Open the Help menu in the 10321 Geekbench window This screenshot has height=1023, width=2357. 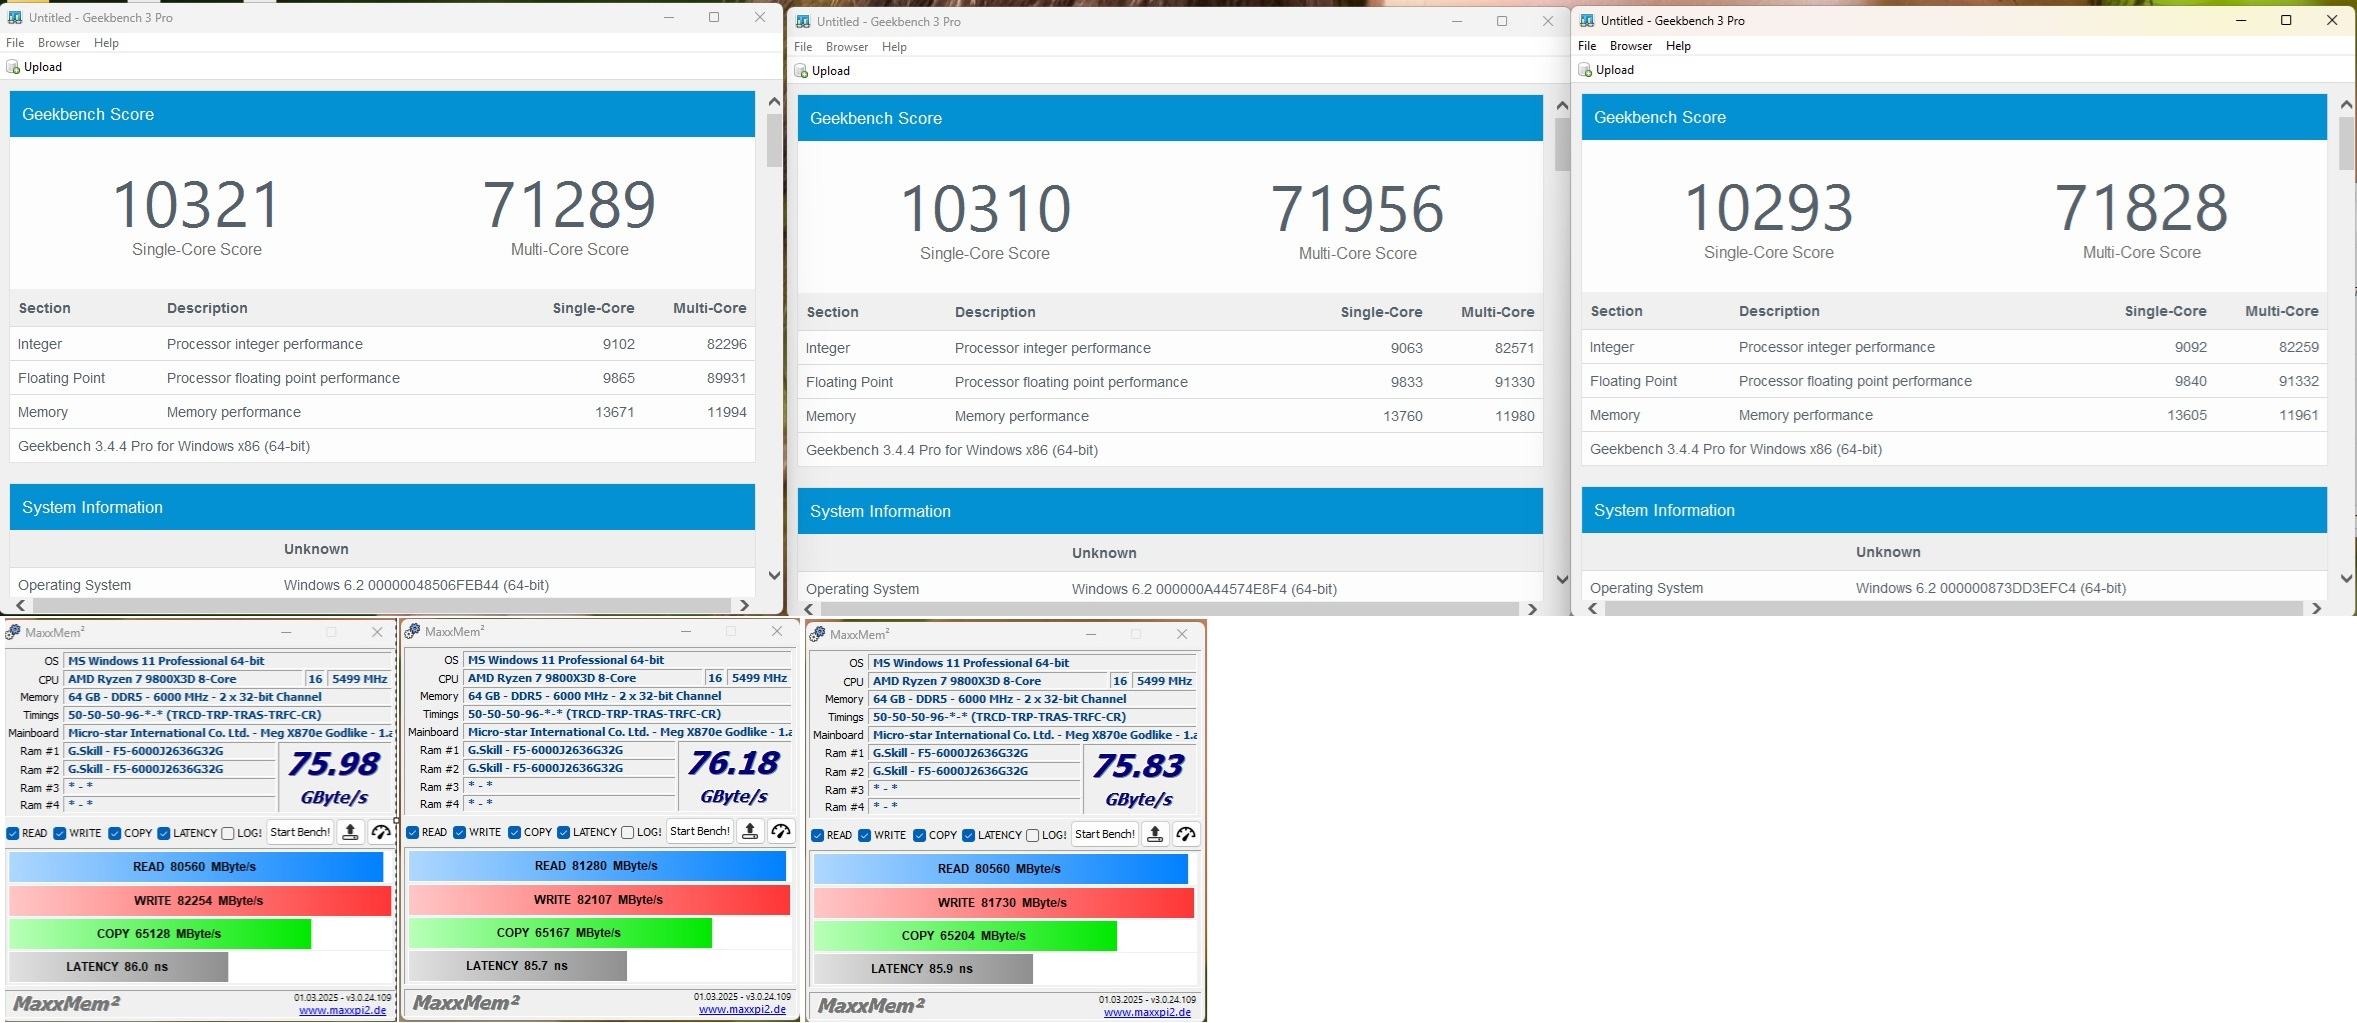click(106, 43)
